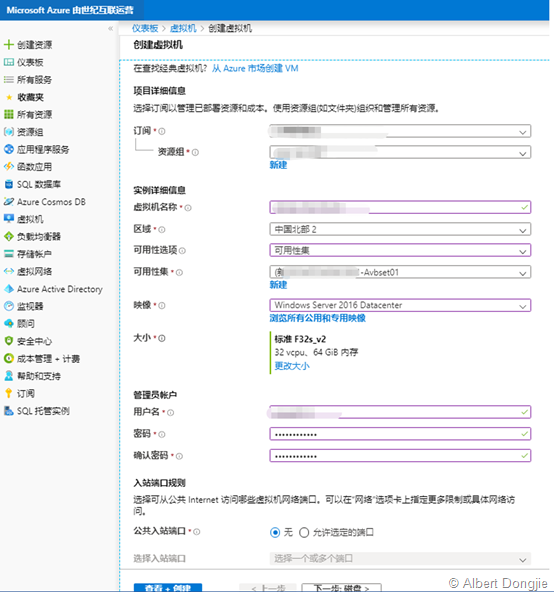Click 浏览所有公用和专用映像 link
This screenshot has width=554, height=592.
318,318
